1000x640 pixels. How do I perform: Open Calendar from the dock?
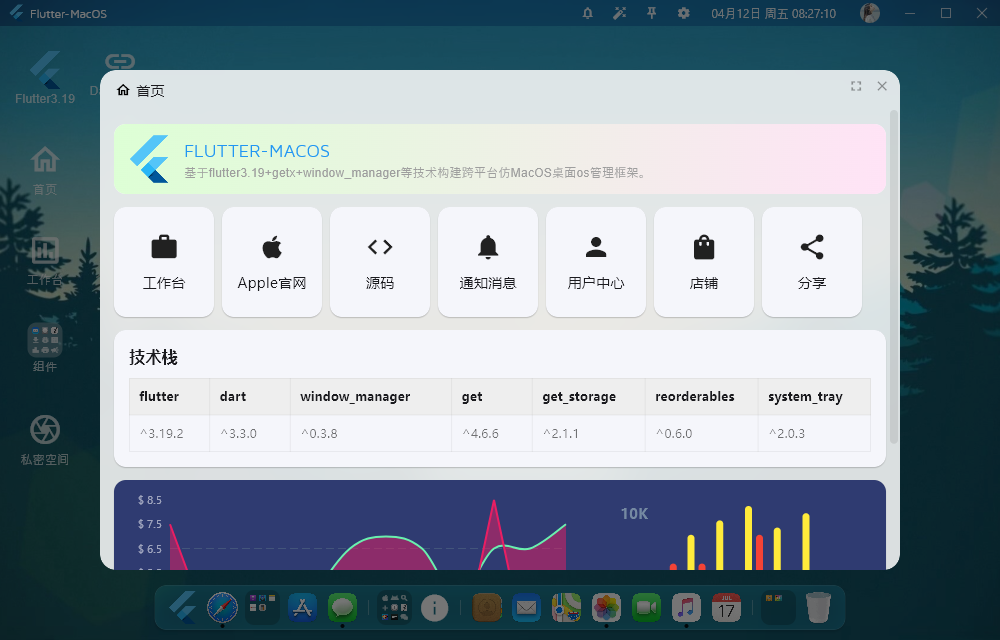point(726,607)
